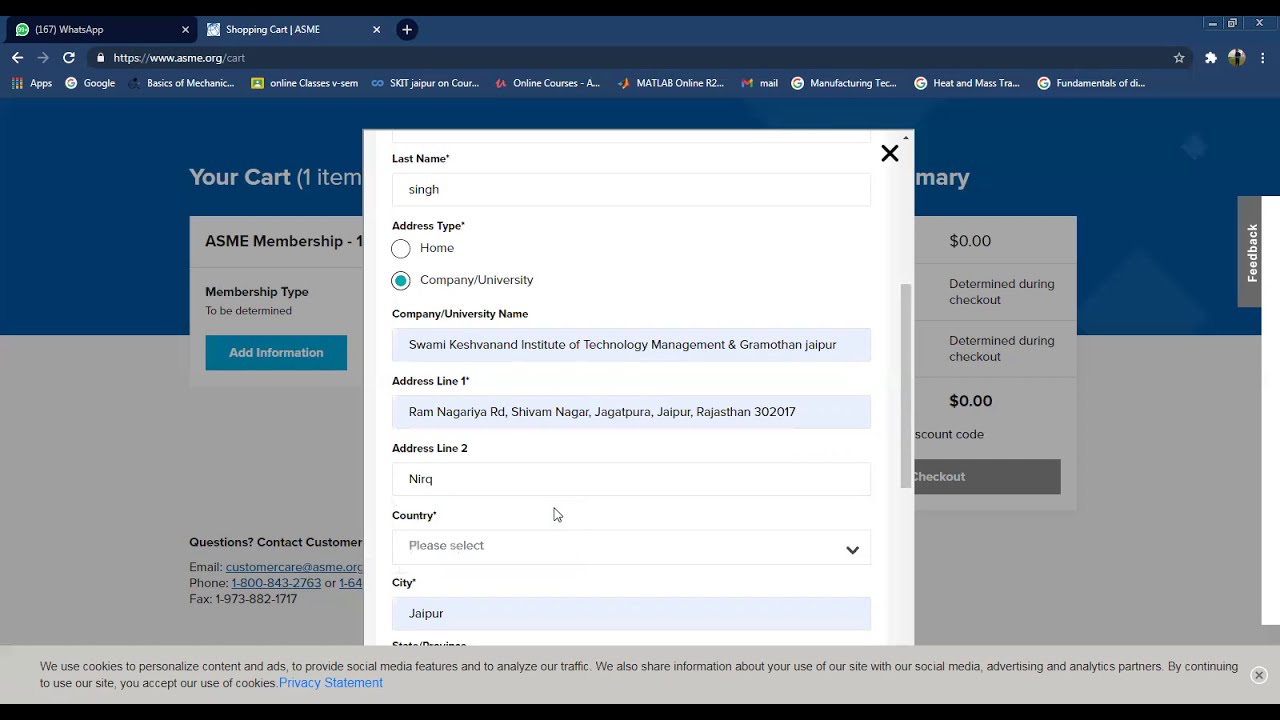1280x720 pixels.
Task: Click the 'Membership Type' label in cart
Action: (257, 292)
